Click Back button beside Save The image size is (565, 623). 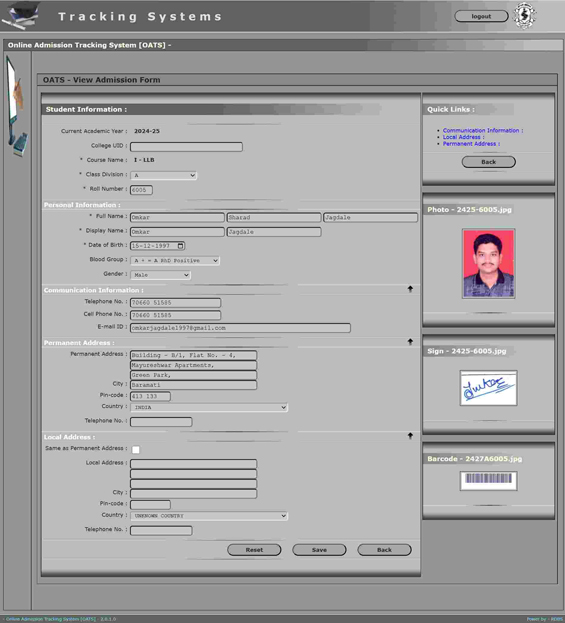(384, 550)
